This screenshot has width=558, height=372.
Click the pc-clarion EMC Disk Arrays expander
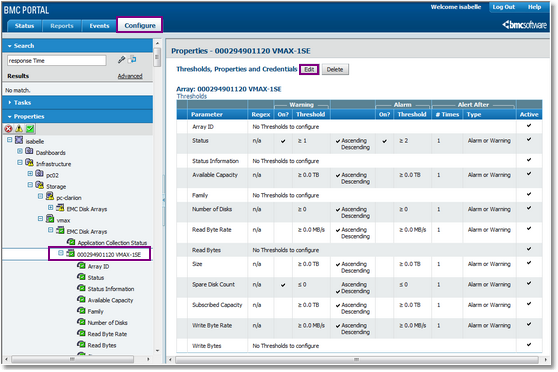point(51,208)
